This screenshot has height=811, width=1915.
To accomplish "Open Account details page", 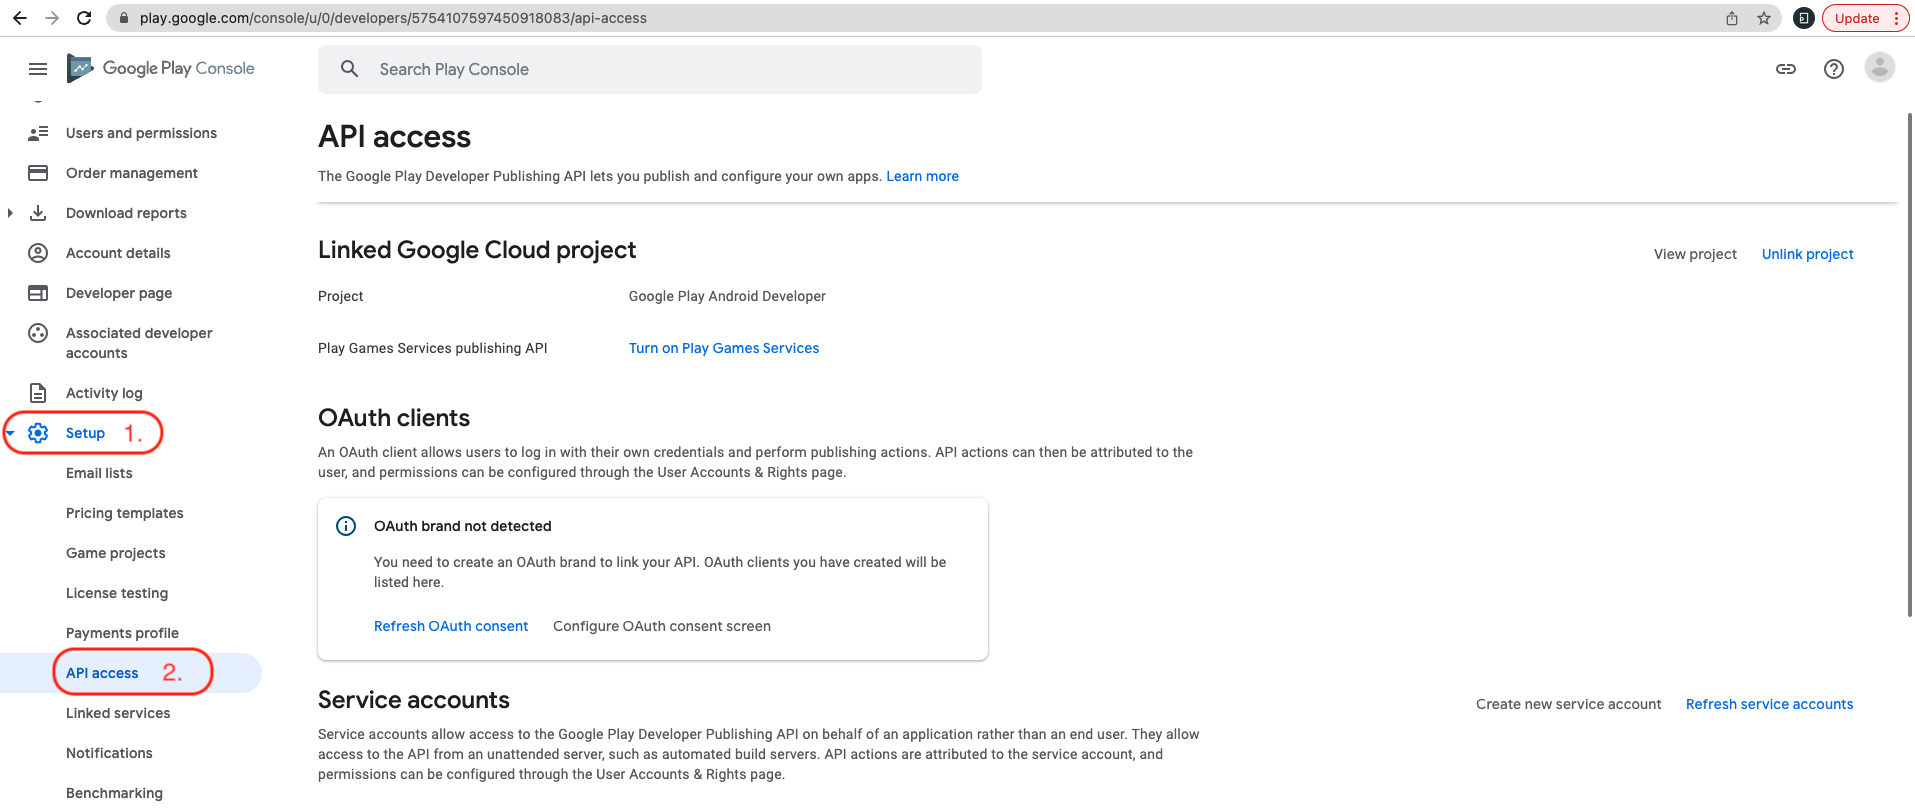I will [x=118, y=253].
